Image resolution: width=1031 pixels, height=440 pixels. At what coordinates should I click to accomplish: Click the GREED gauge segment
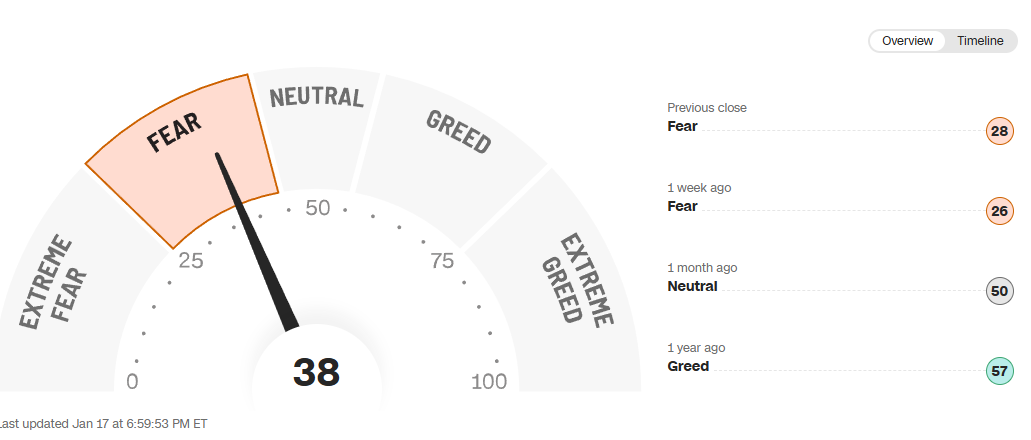pos(455,150)
